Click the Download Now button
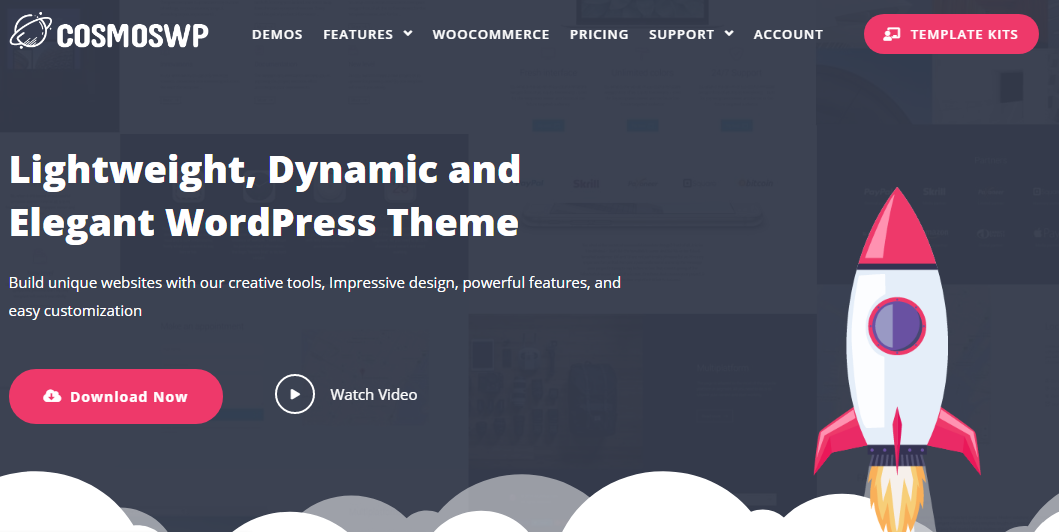Image resolution: width=1059 pixels, height=532 pixels. click(115, 396)
